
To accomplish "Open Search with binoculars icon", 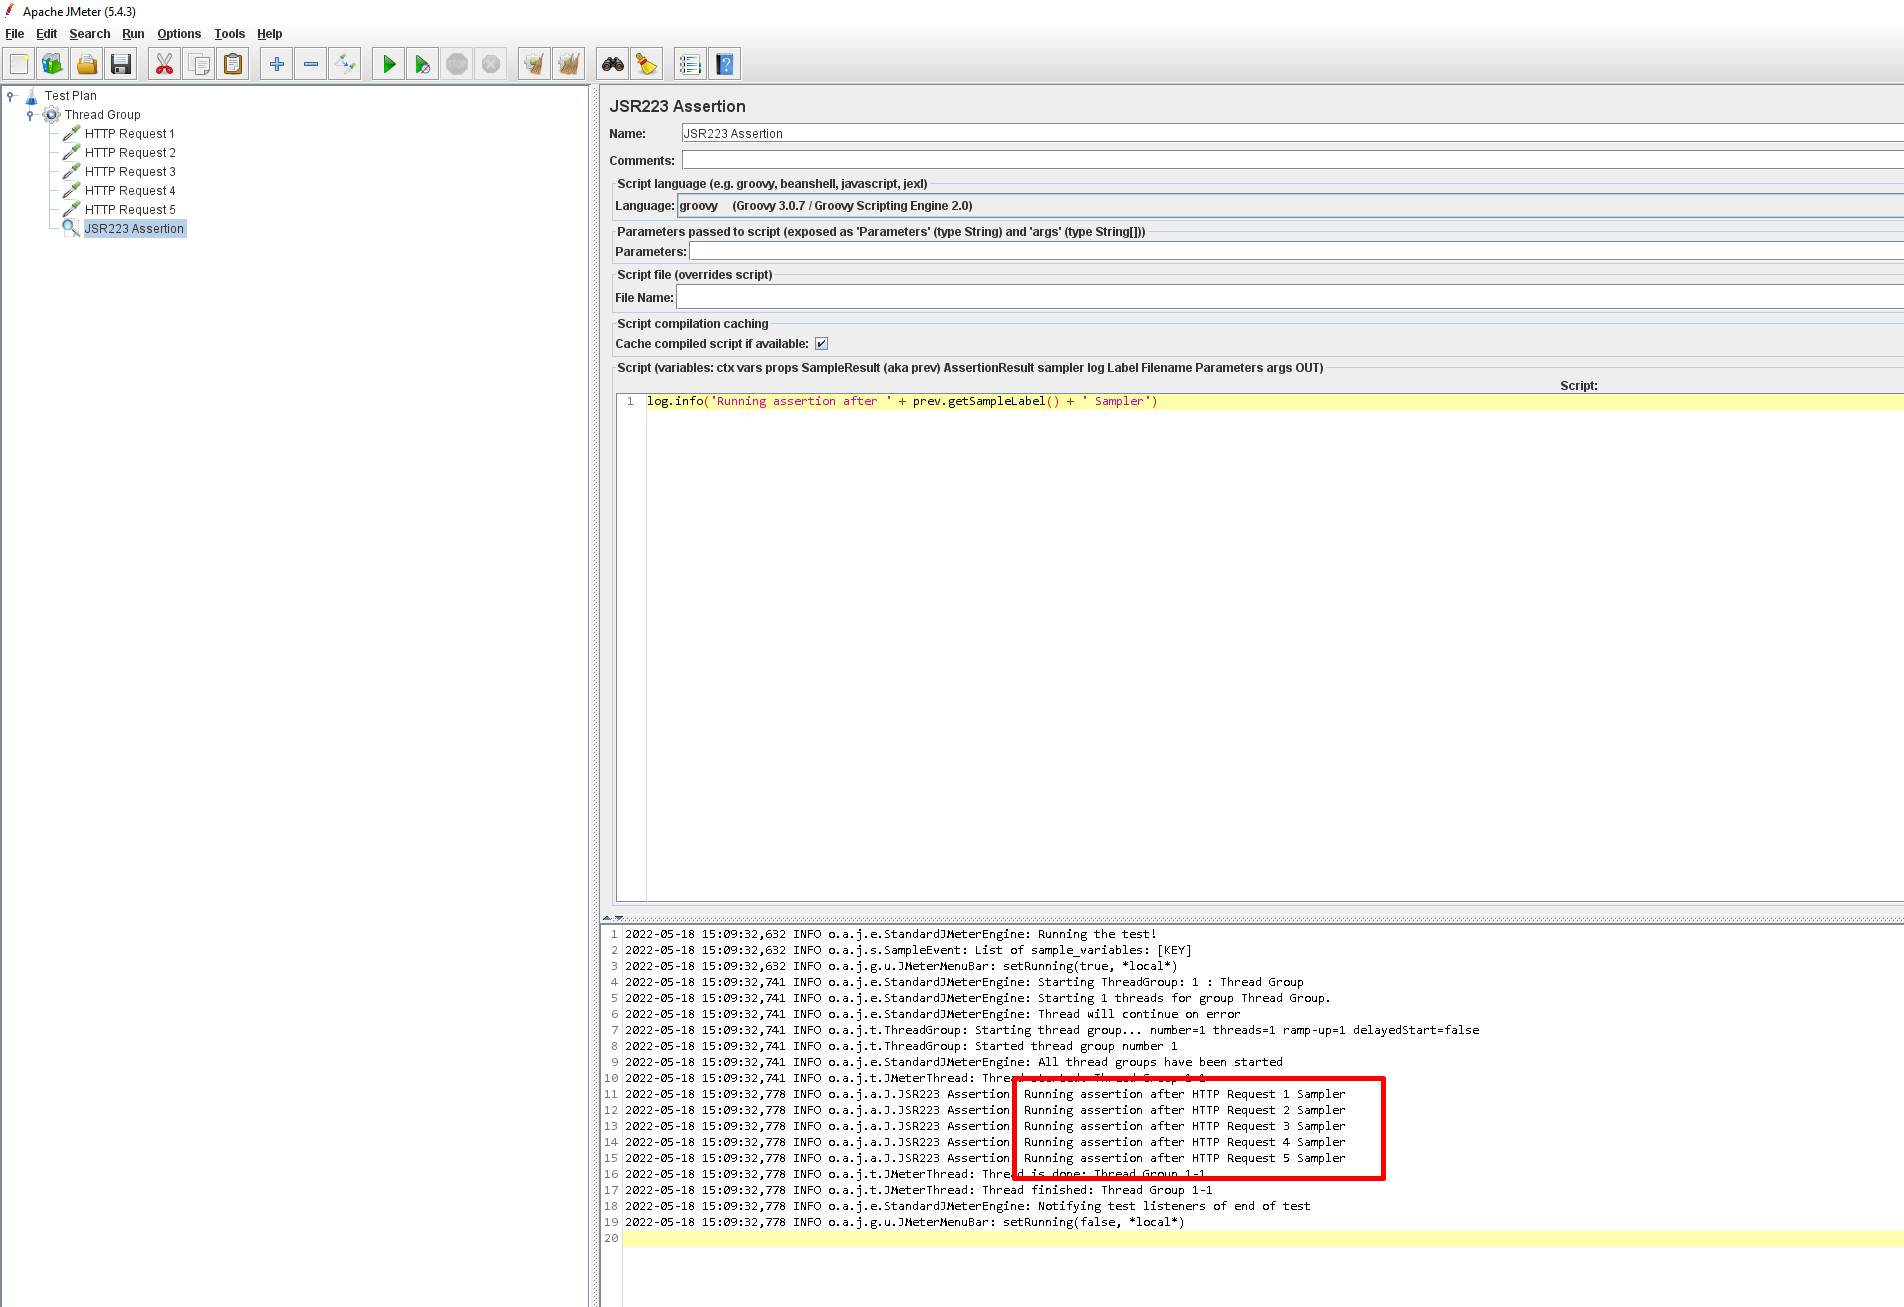I will click(x=613, y=64).
